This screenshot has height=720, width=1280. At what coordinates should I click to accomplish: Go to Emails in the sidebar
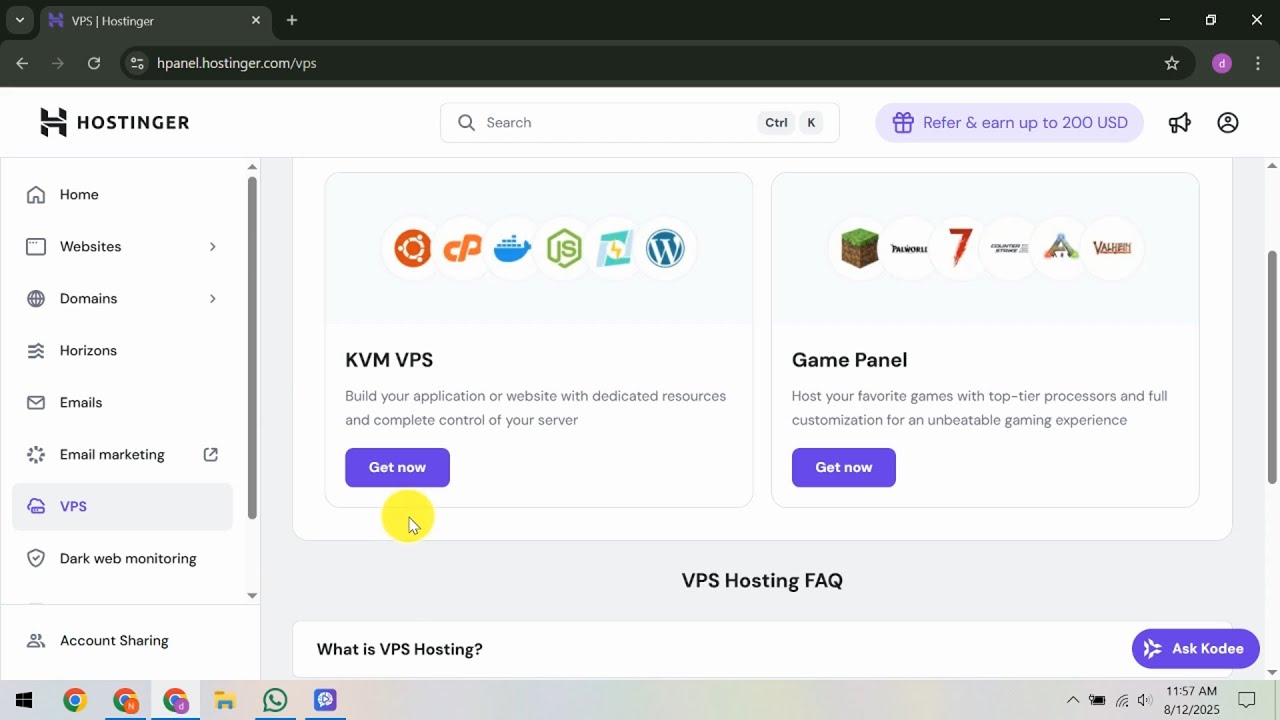pos(122,403)
